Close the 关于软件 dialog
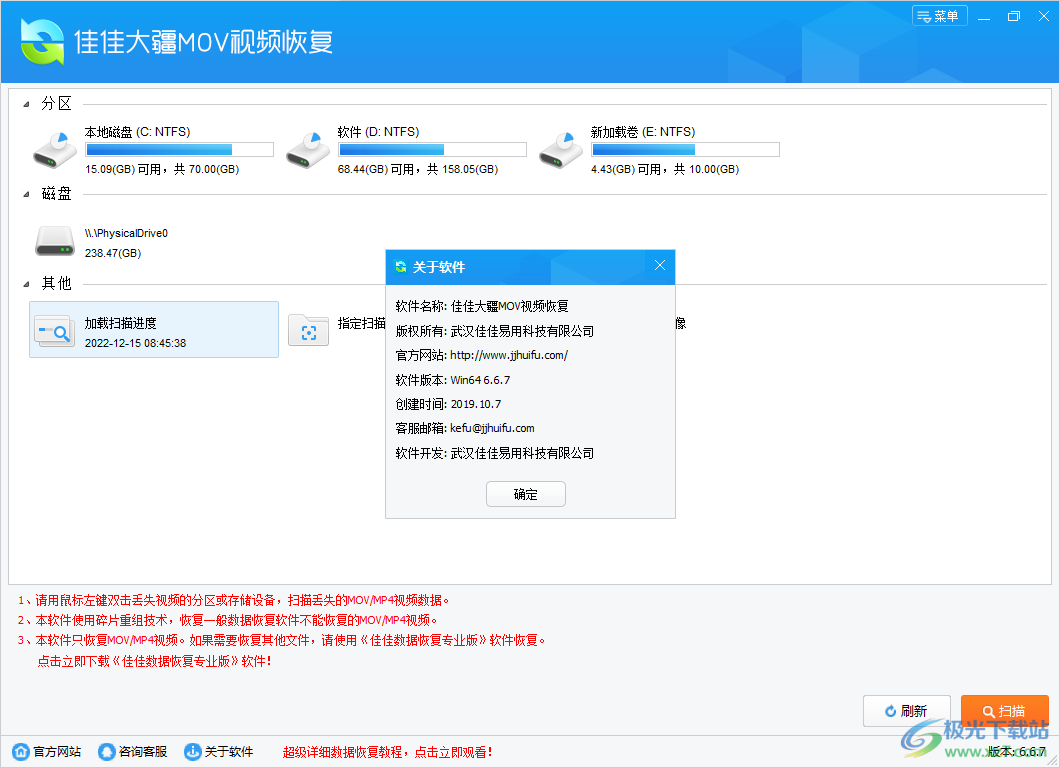1060x768 pixels. click(x=660, y=265)
